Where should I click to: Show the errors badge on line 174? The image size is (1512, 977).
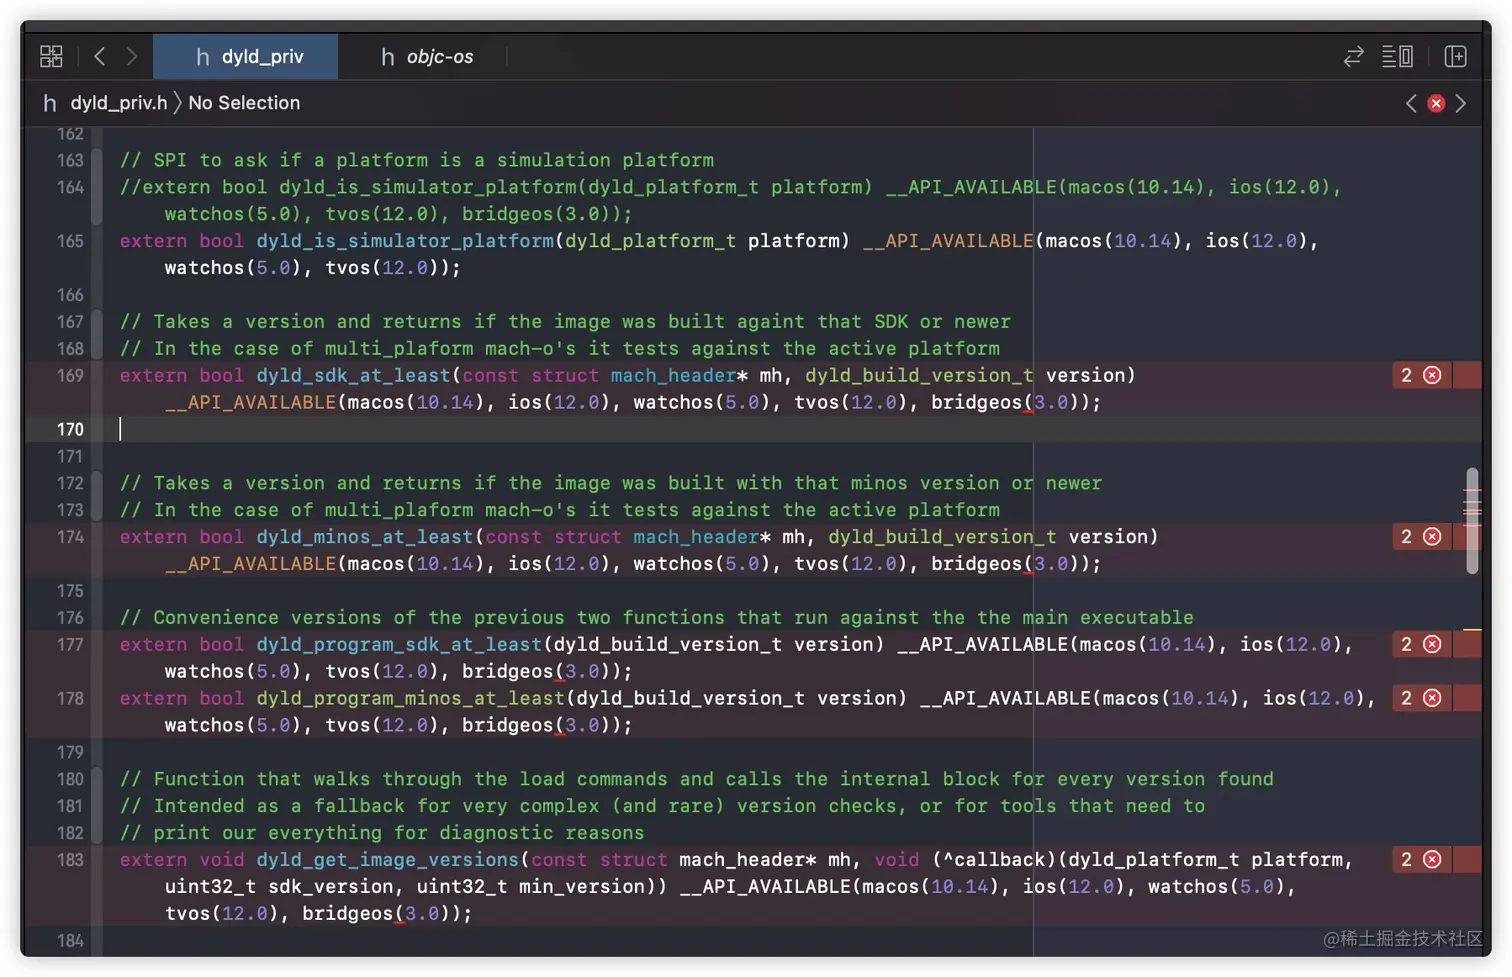click(x=1421, y=537)
